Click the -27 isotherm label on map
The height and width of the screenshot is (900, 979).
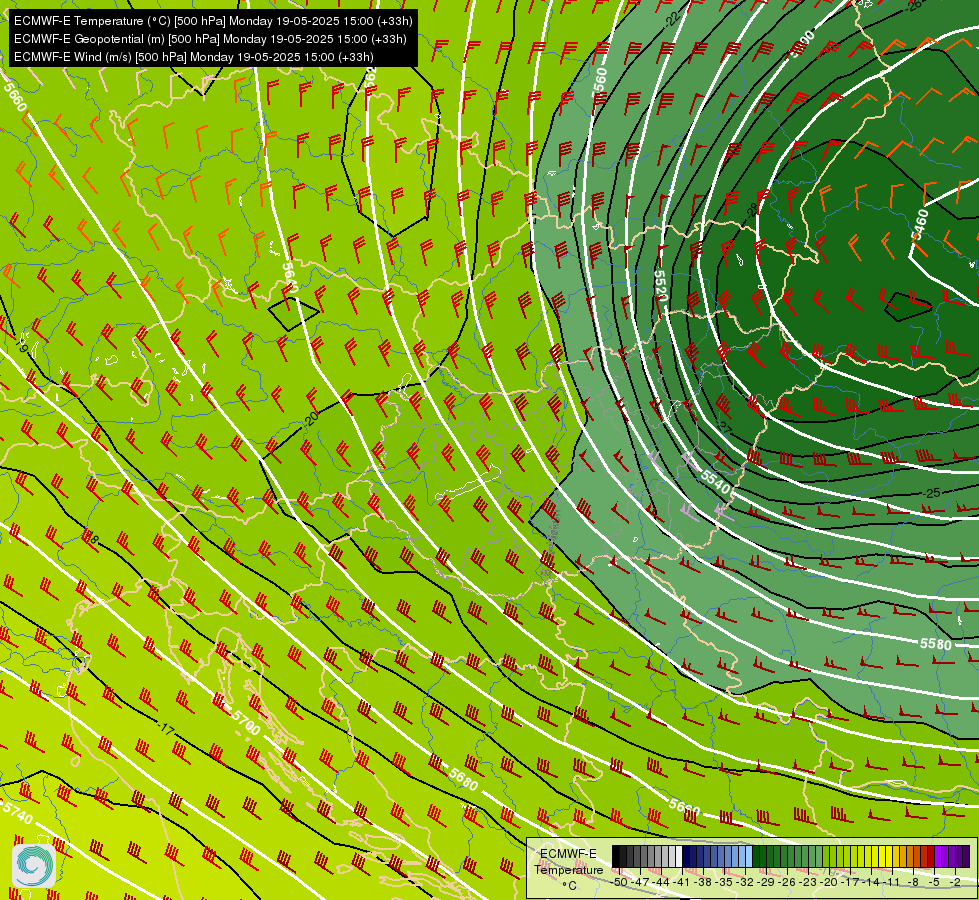724,428
